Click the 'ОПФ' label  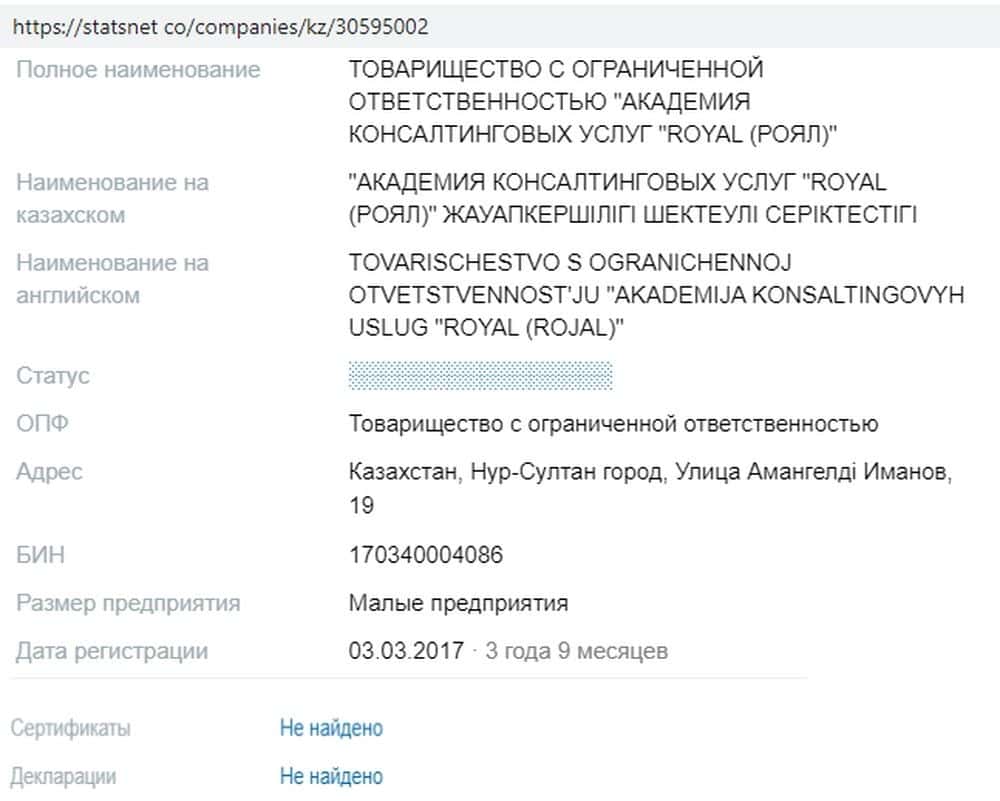43,424
